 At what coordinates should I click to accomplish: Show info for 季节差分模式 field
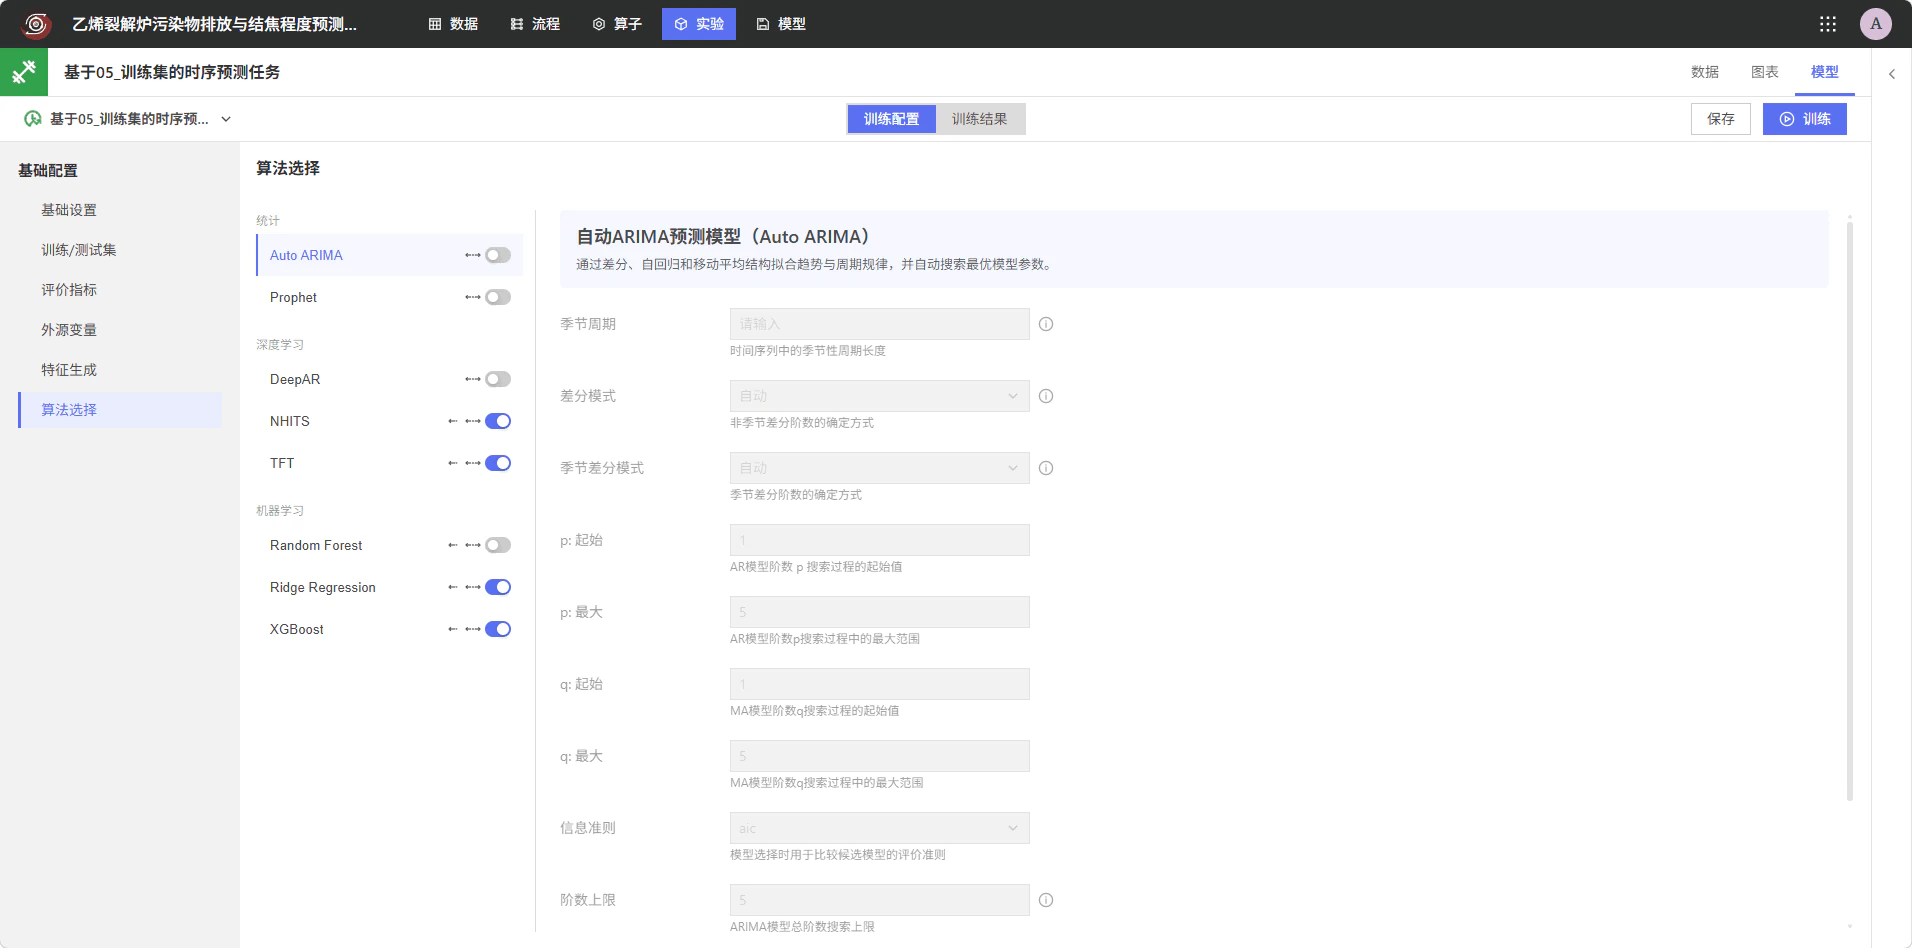pyautogui.click(x=1046, y=468)
